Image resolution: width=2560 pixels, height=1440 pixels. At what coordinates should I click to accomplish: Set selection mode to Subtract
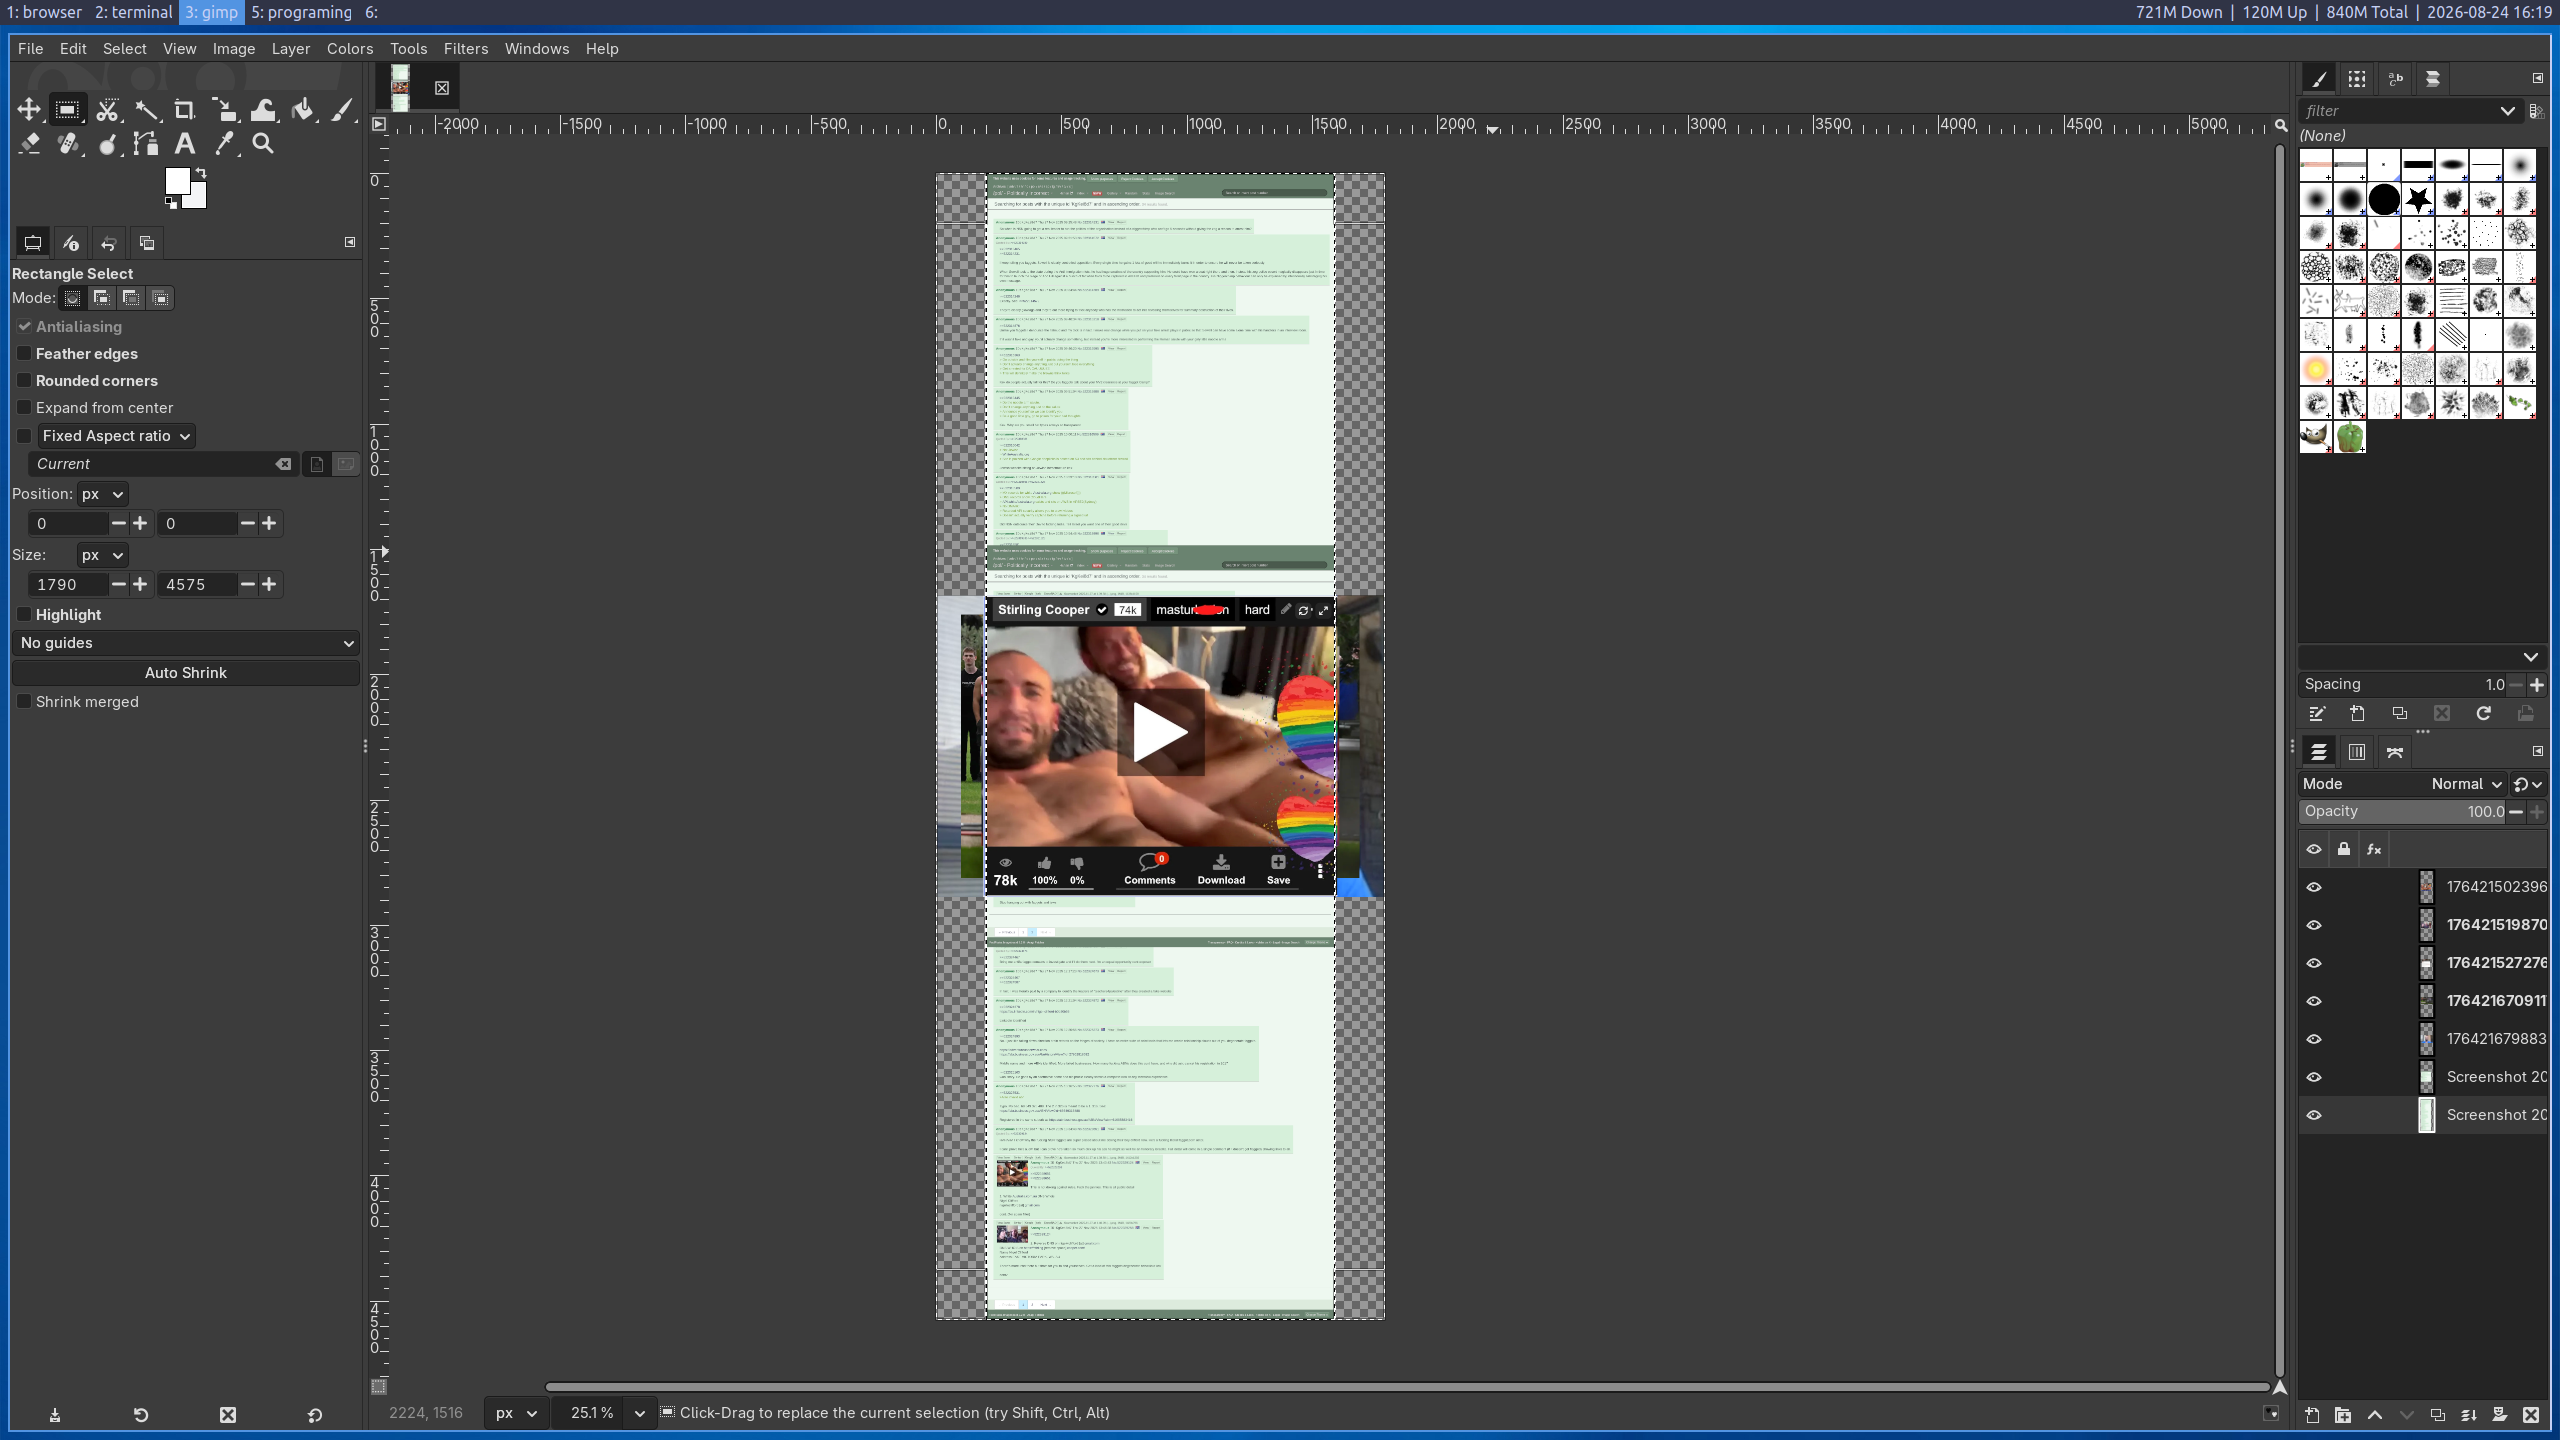pyautogui.click(x=130, y=298)
